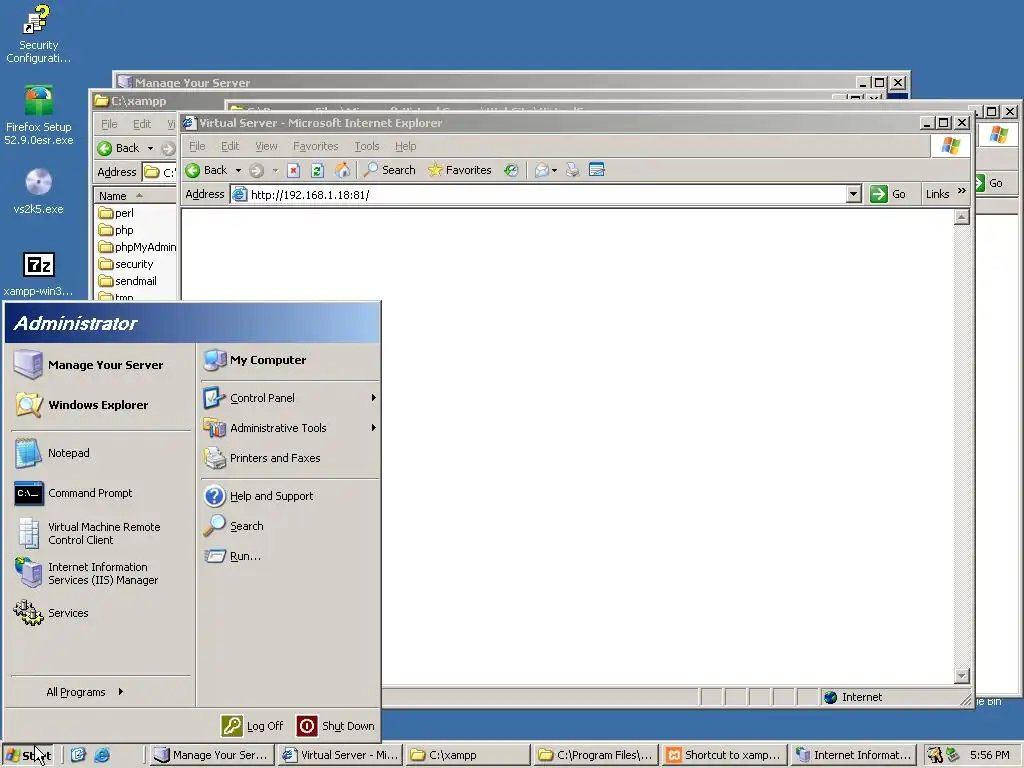Click the URL address field in Internet Explorer
The image size is (1024, 768).
(x=539, y=195)
